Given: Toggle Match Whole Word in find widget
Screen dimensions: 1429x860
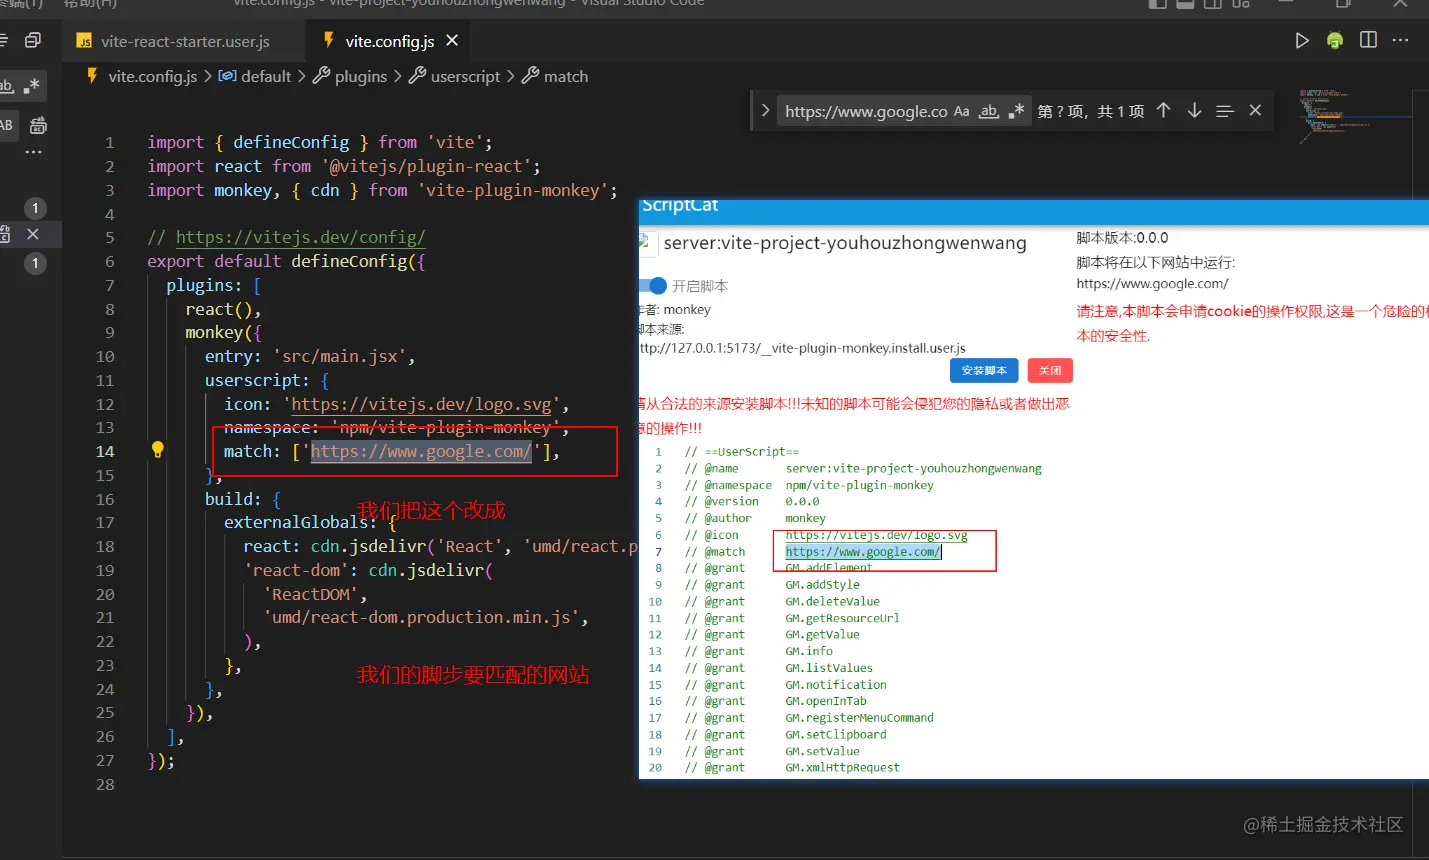Looking at the screenshot, I should click(988, 111).
